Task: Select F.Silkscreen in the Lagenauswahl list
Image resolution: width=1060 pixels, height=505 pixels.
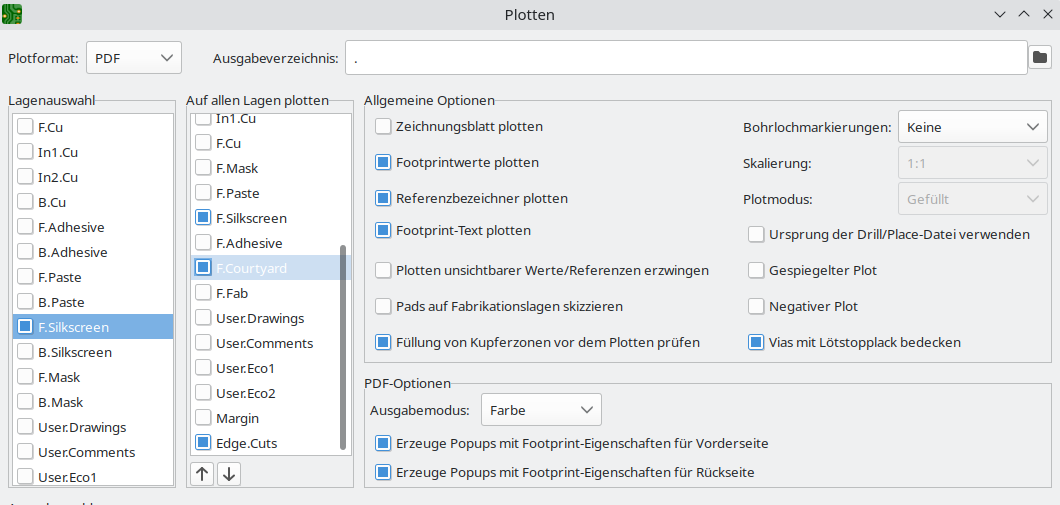Action: [73, 327]
